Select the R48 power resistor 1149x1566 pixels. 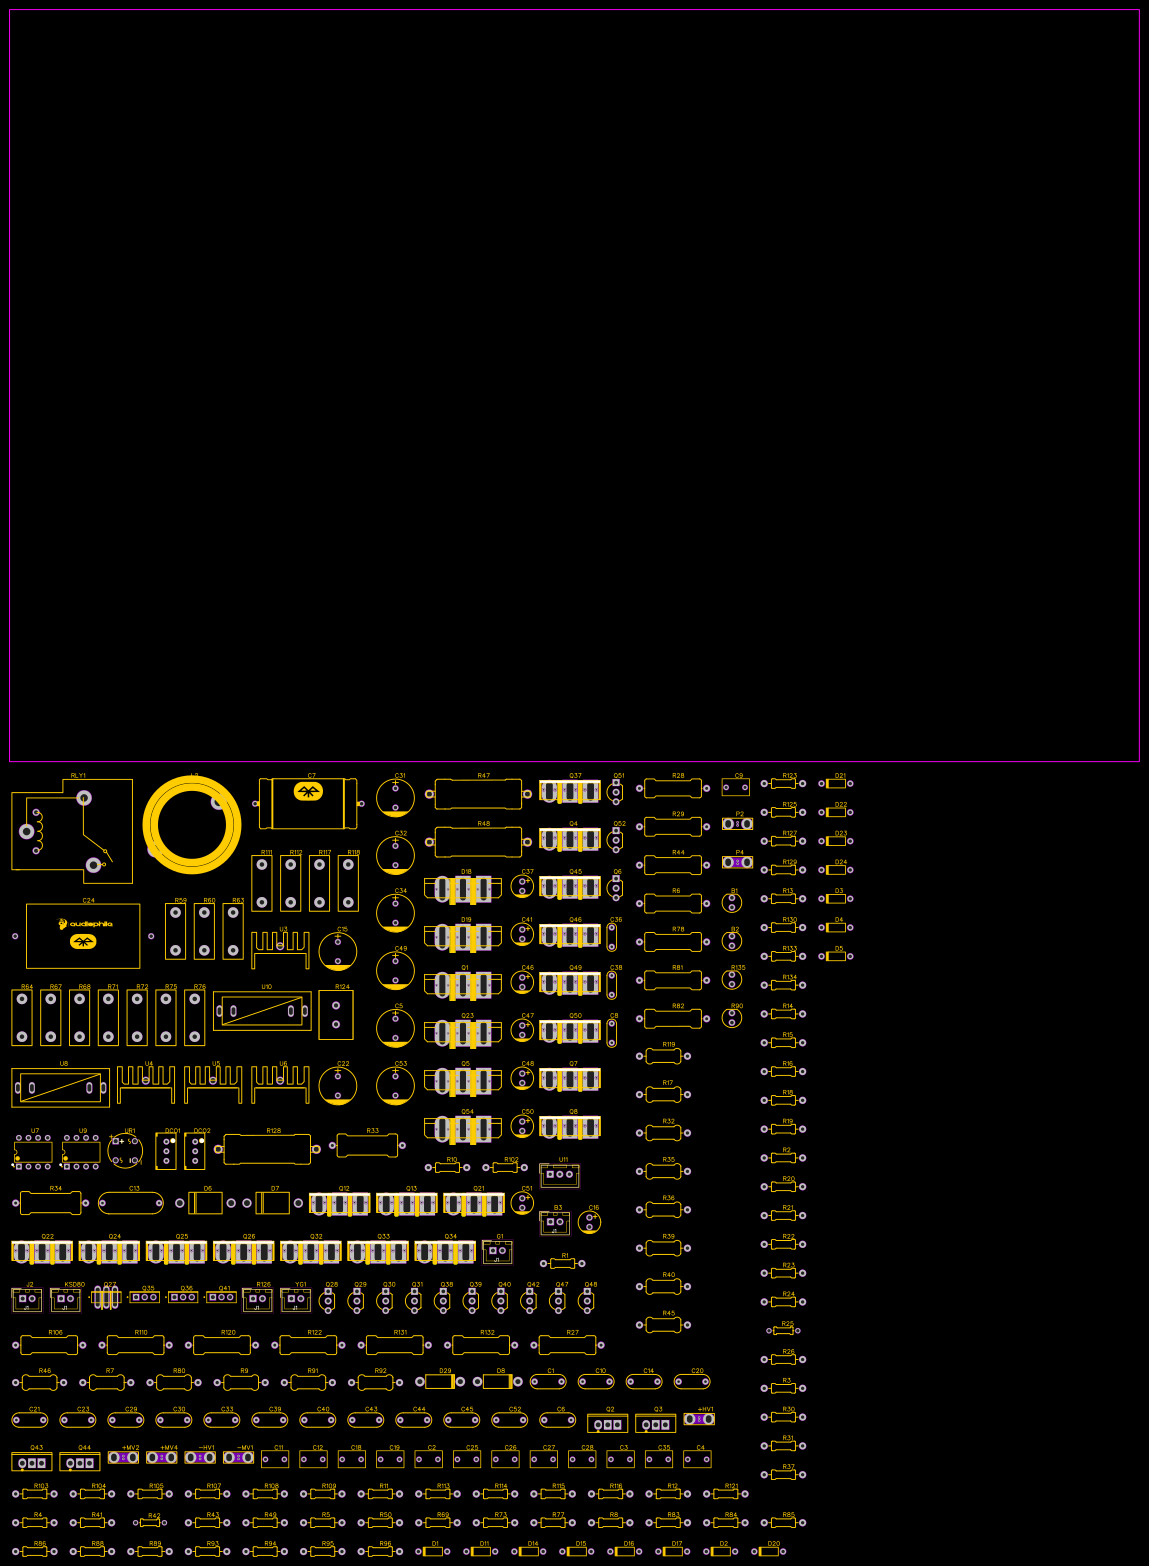click(x=479, y=842)
